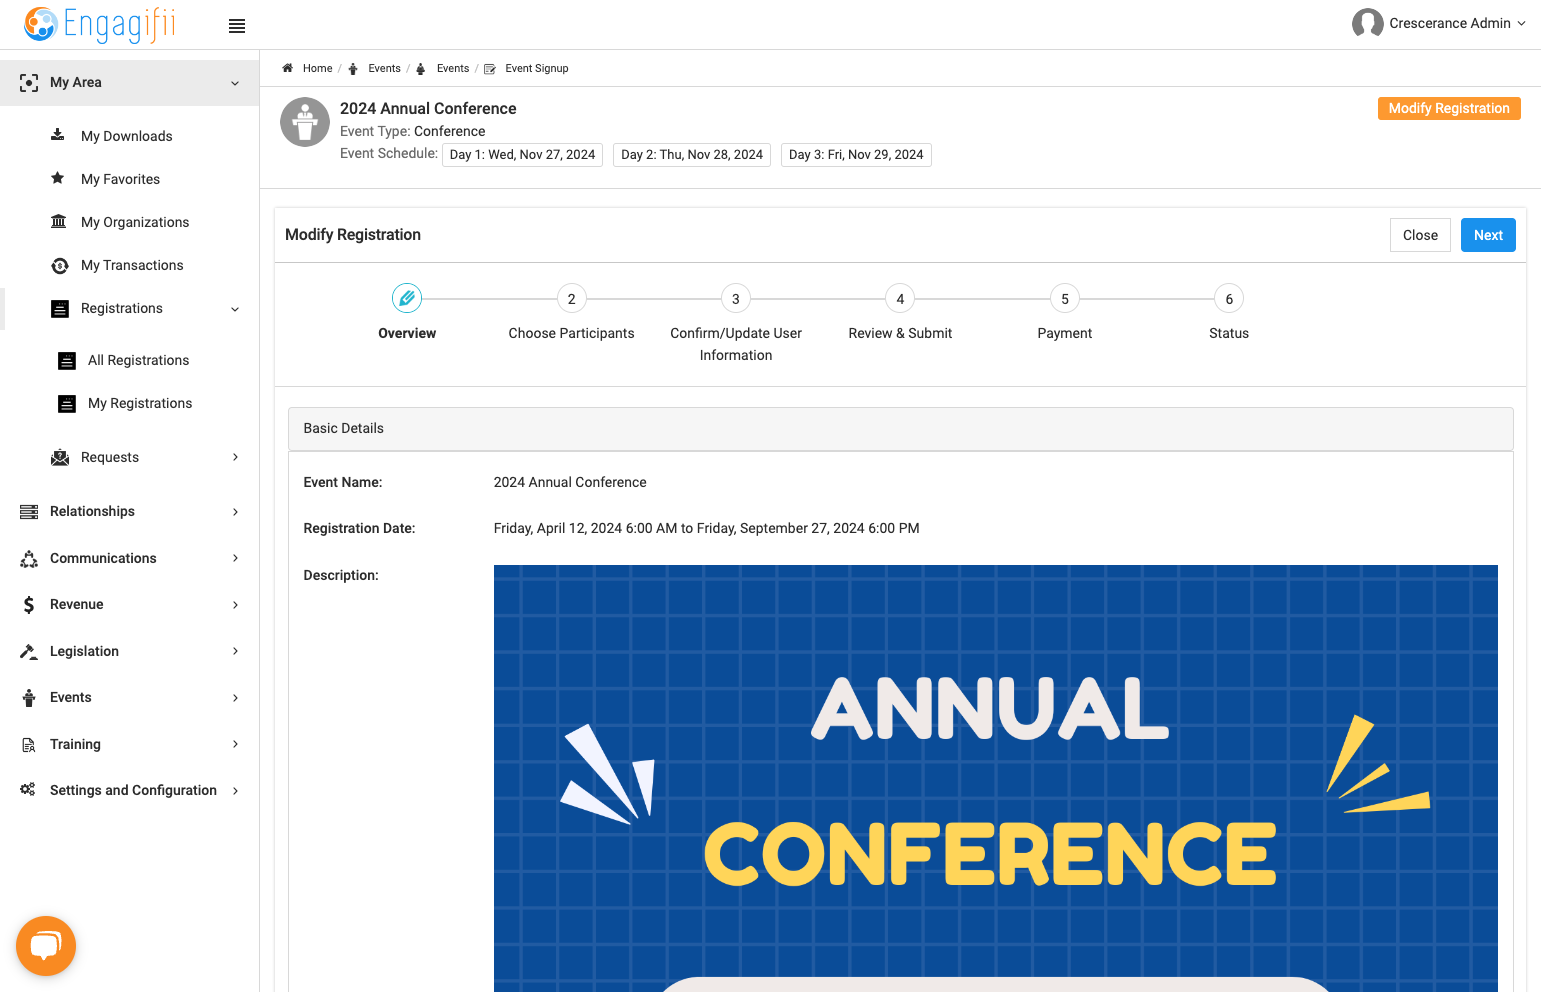Select step 5 Payment
Image resolution: width=1541 pixels, height=992 pixels.
[x=1065, y=311]
